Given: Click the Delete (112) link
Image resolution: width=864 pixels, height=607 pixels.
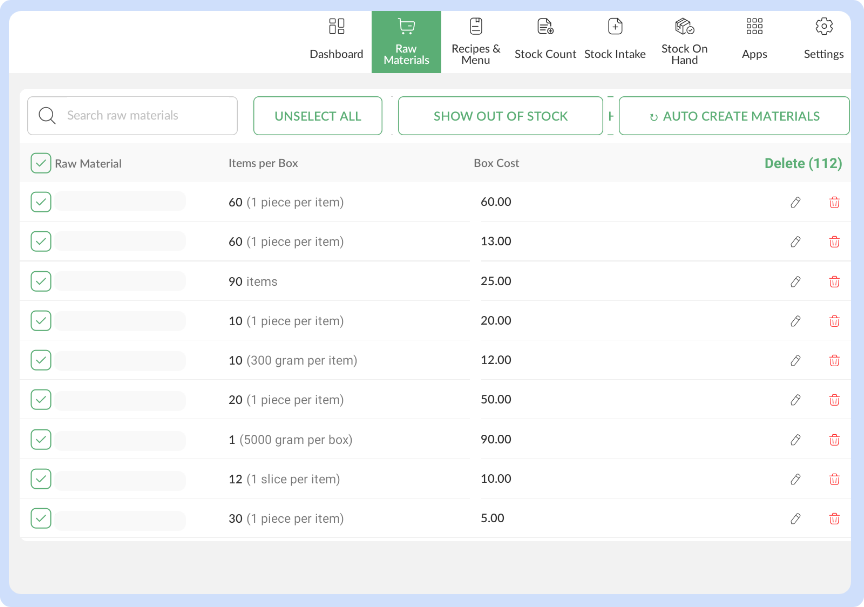Looking at the screenshot, I should (803, 163).
